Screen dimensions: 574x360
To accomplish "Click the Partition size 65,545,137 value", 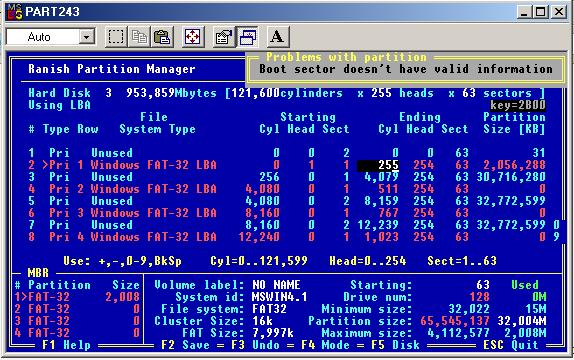I will (455, 321).
